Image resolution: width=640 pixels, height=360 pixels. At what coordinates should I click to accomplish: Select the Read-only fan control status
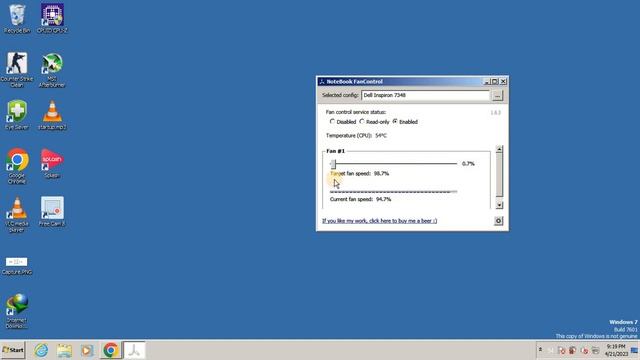374,122
